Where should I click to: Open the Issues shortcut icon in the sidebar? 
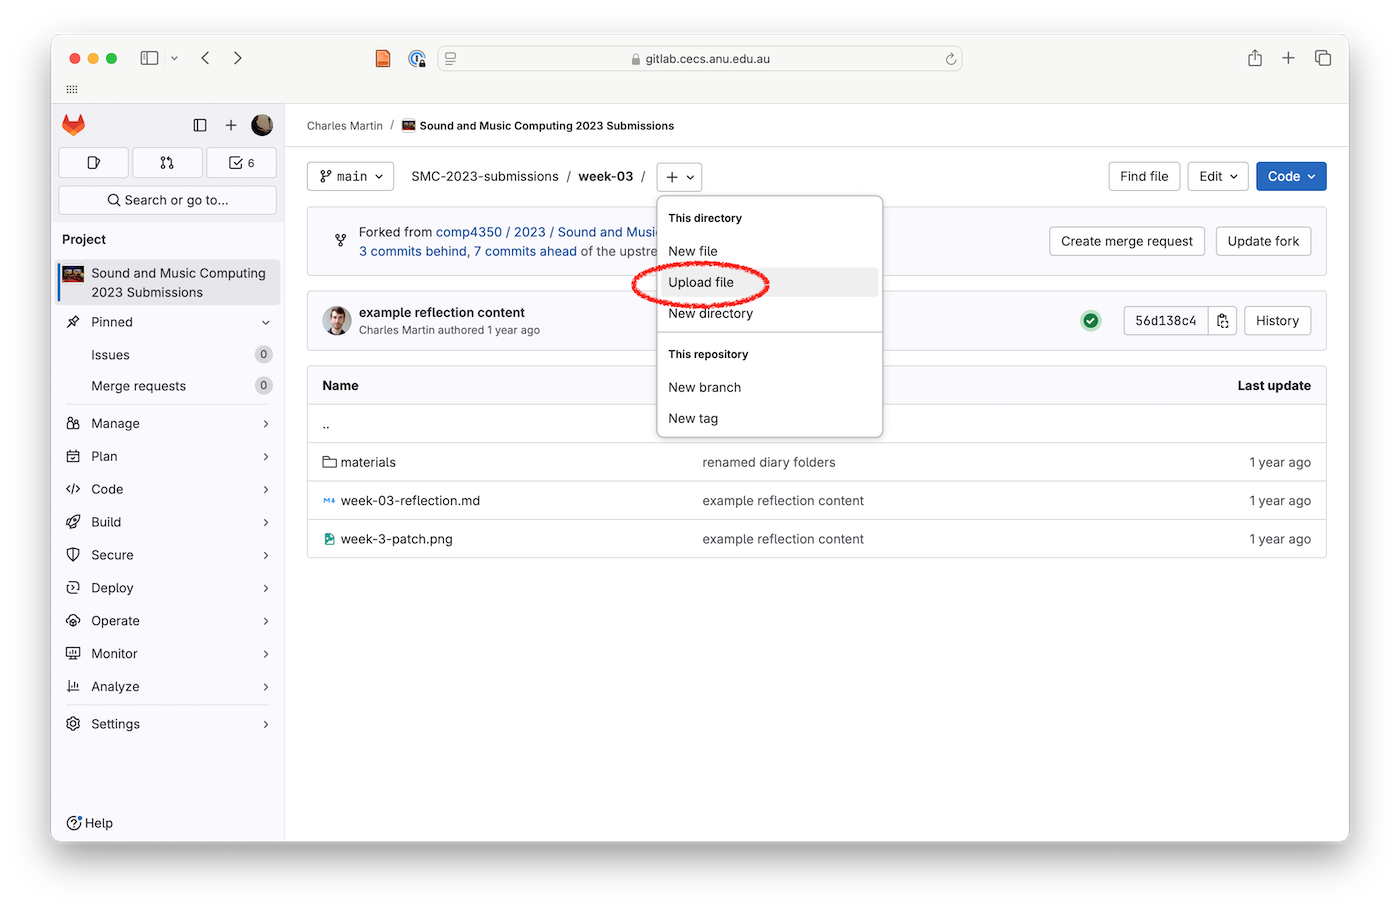click(x=93, y=162)
